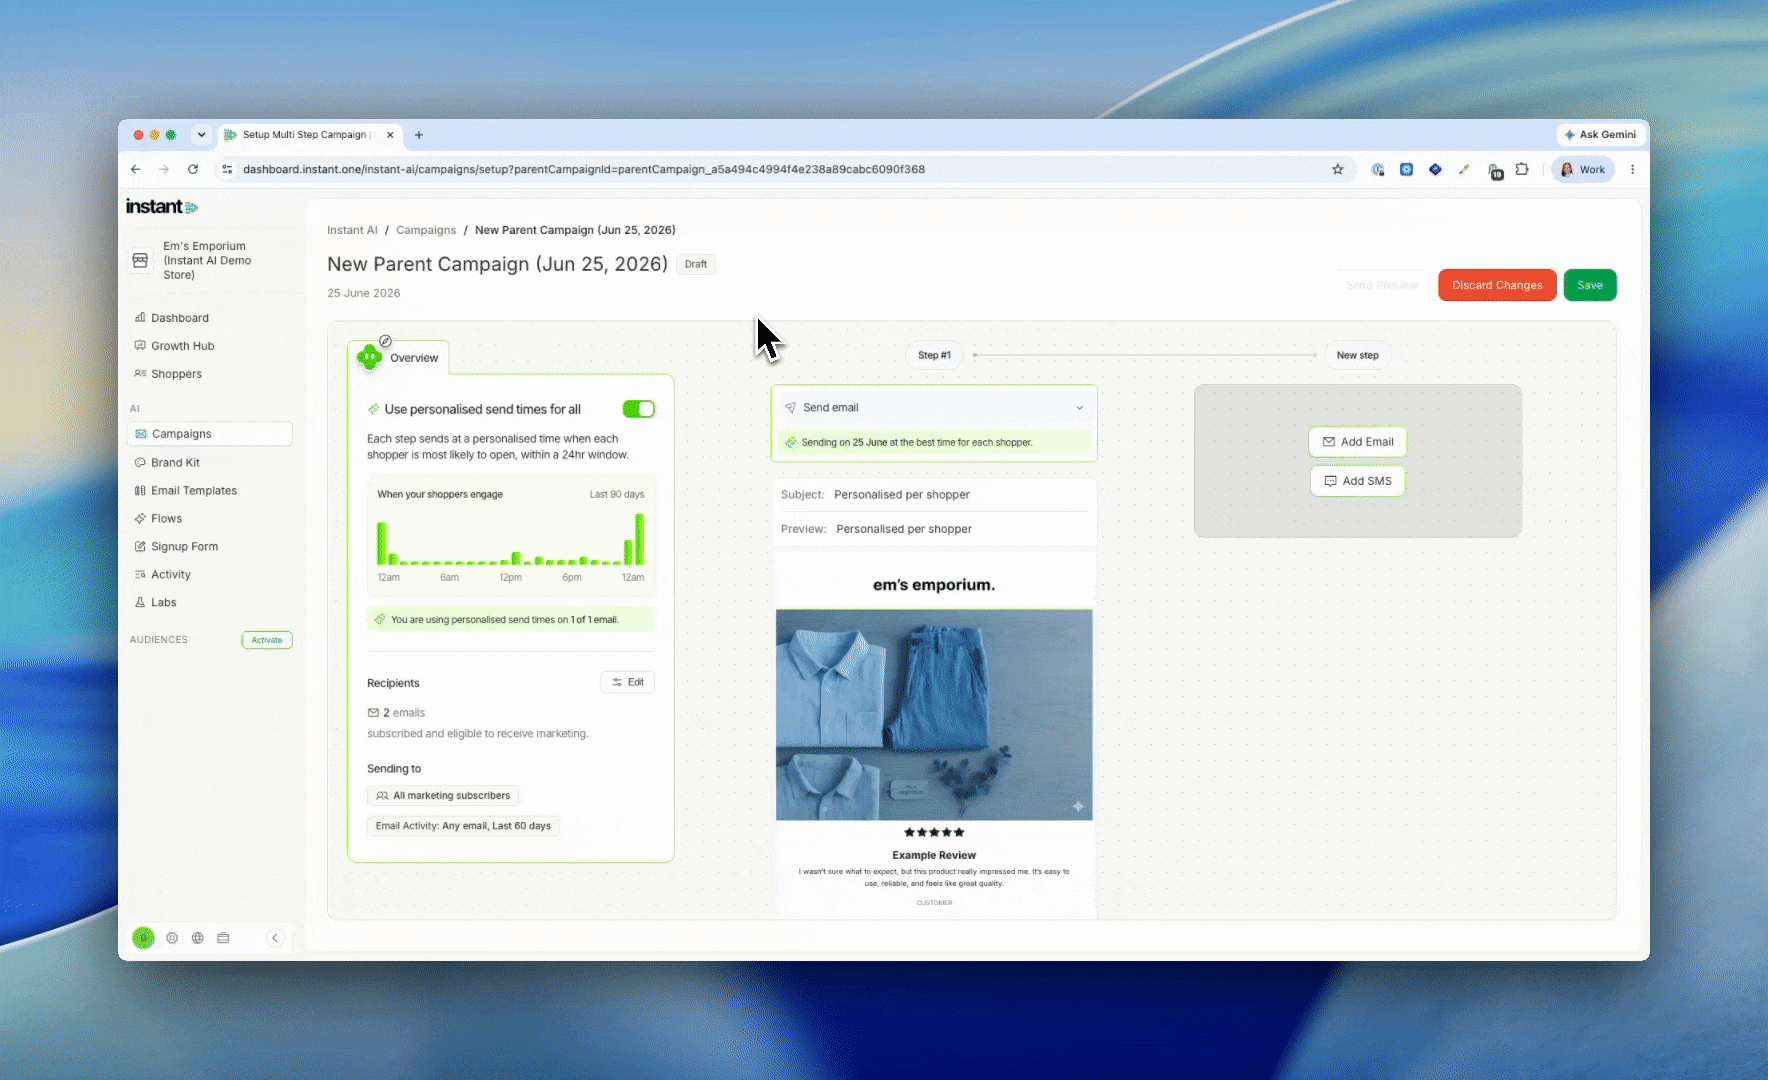Open Chrome three-dot menu
Image resolution: width=1768 pixels, height=1080 pixels.
click(1633, 169)
